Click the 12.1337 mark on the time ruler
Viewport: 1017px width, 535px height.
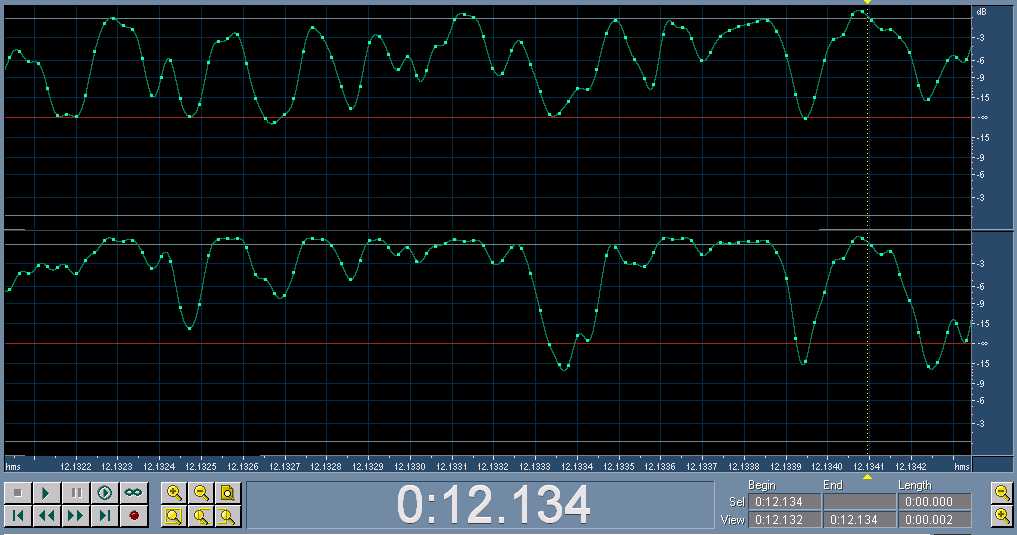pyautogui.click(x=702, y=466)
